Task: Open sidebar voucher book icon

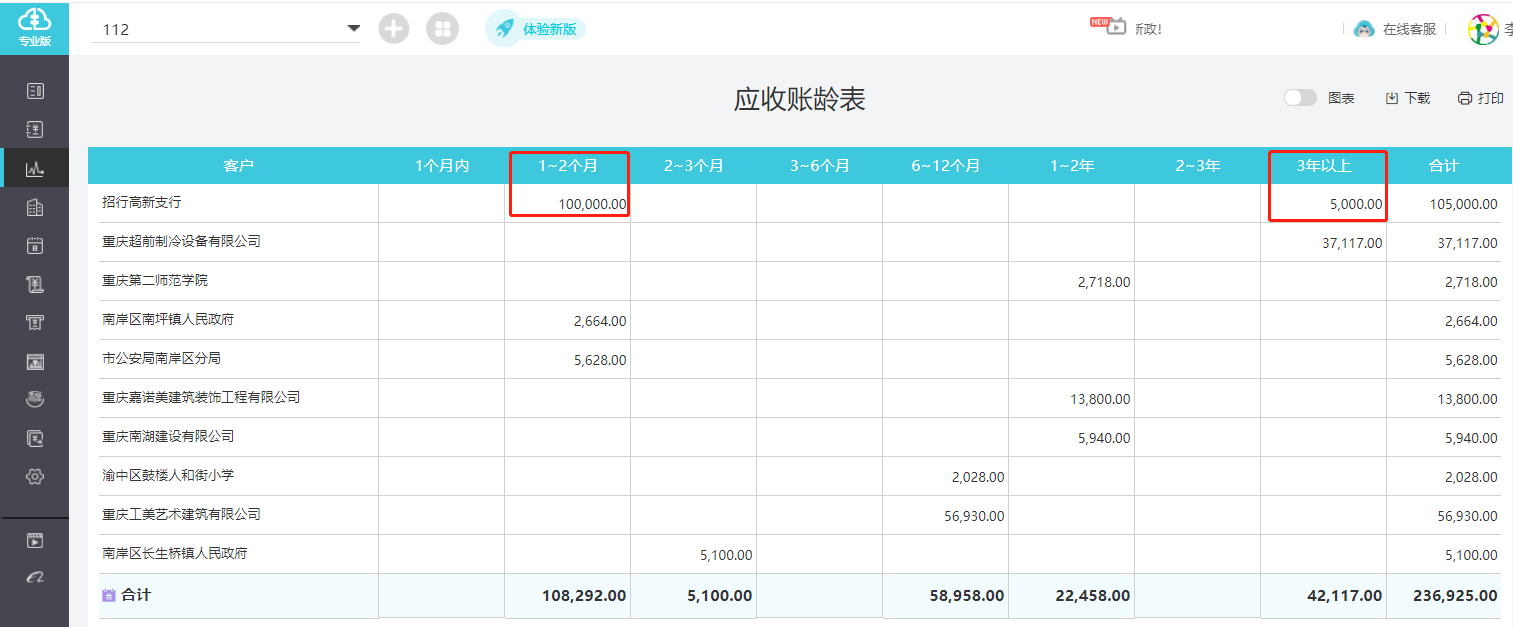Action: tap(35, 91)
